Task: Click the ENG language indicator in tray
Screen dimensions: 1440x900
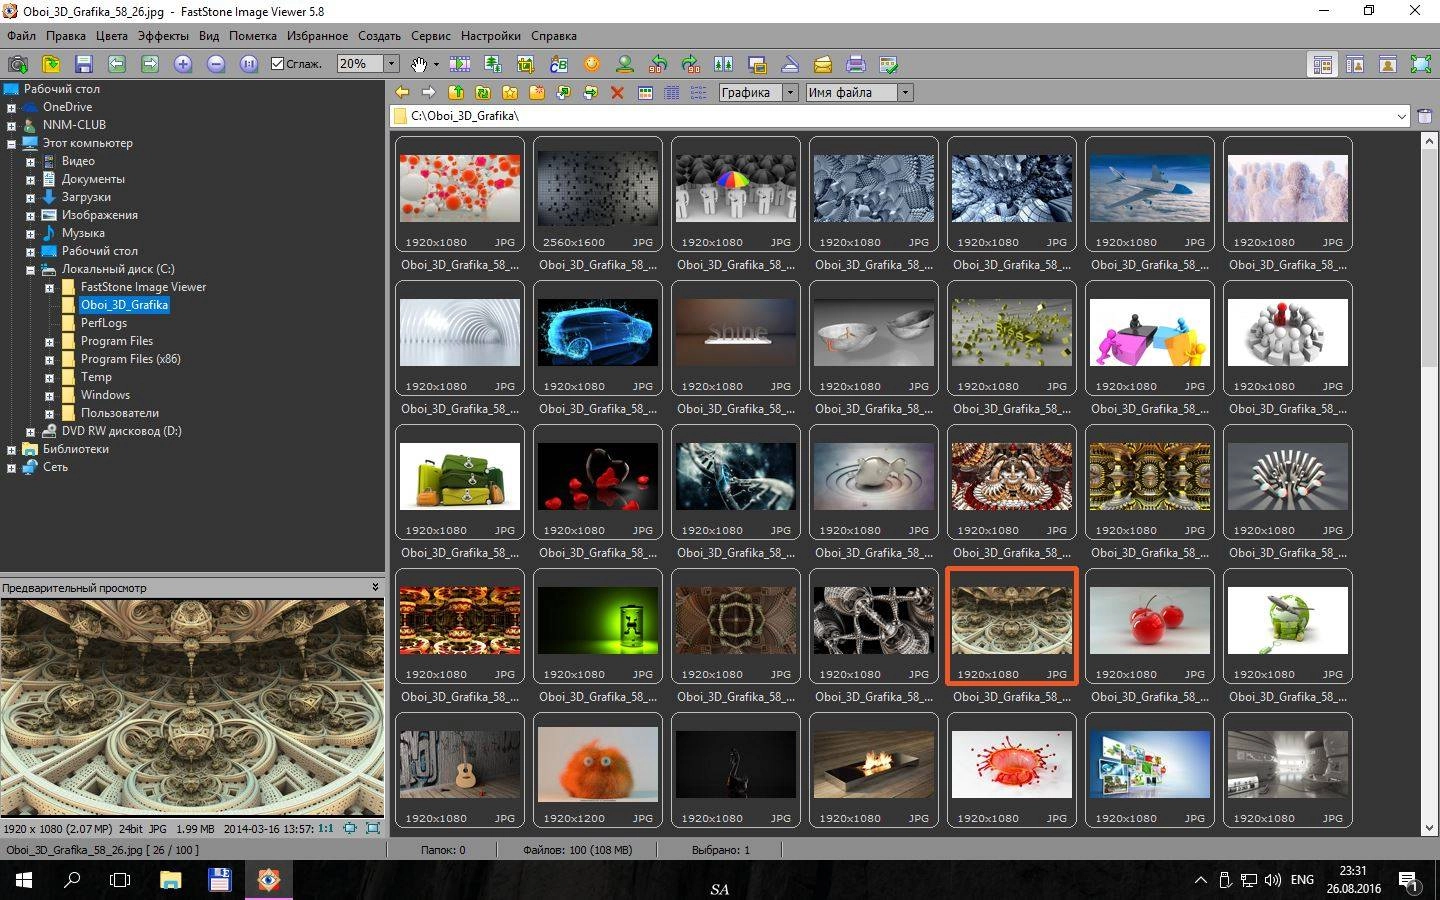Action: [x=1302, y=880]
